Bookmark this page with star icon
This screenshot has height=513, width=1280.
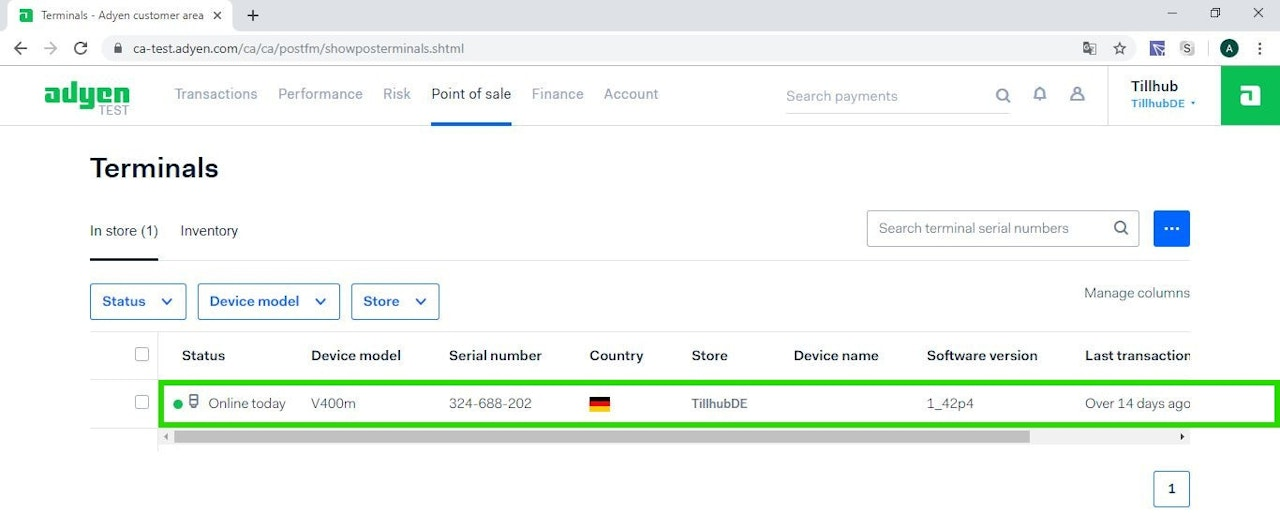(x=1119, y=48)
